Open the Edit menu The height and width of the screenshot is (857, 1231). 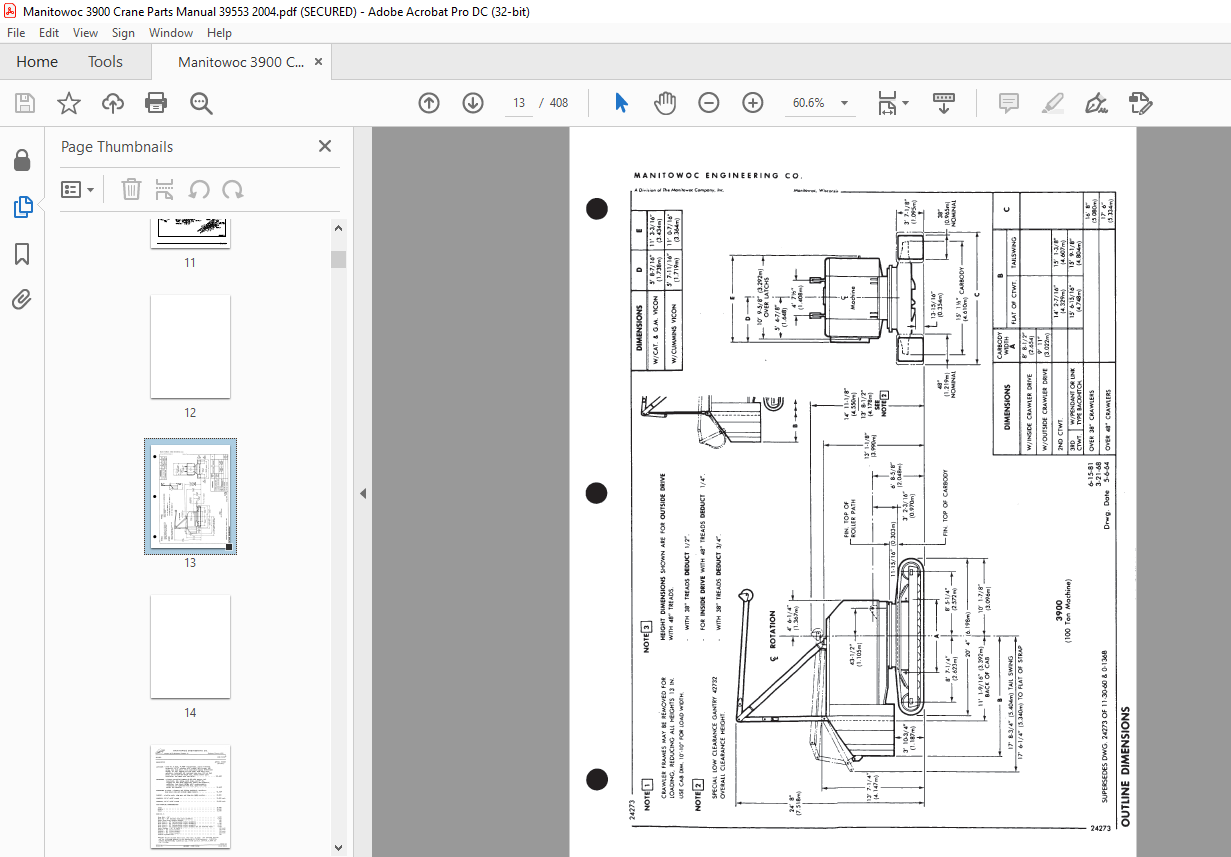49,33
